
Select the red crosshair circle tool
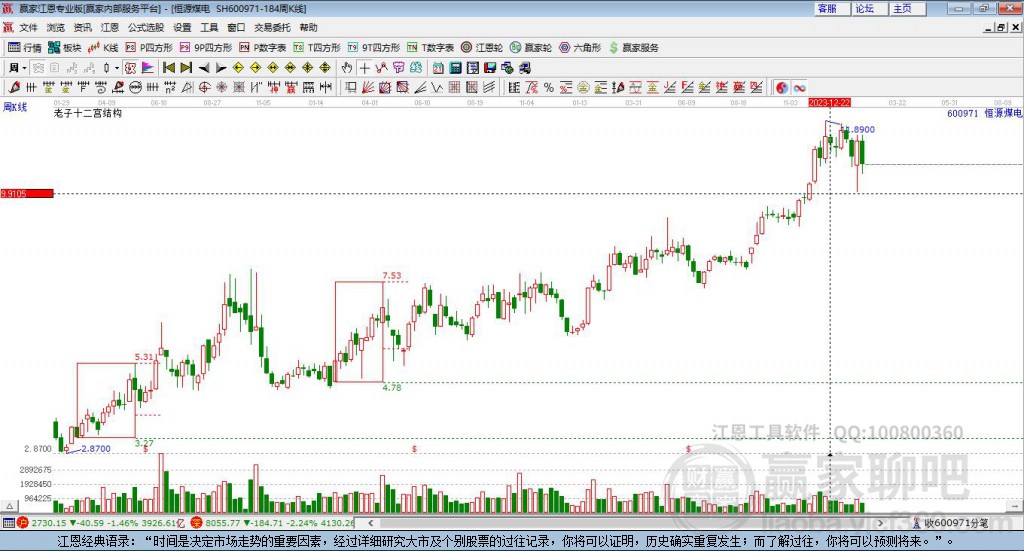(x=204, y=87)
